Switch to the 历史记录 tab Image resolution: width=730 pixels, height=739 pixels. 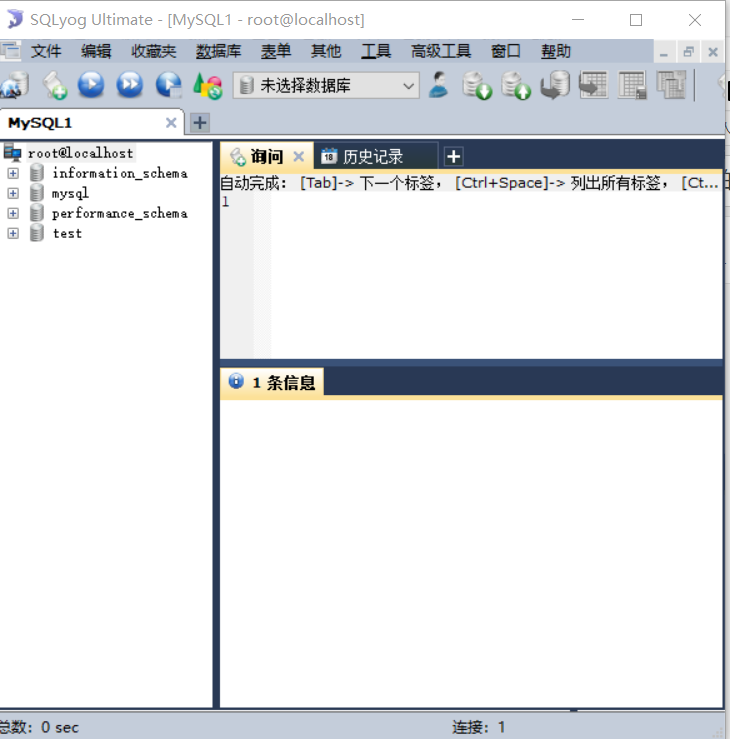[376, 156]
